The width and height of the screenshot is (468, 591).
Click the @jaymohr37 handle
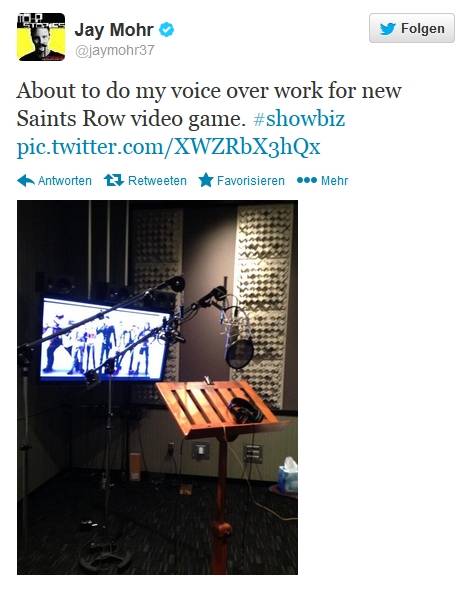click(115, 50)
